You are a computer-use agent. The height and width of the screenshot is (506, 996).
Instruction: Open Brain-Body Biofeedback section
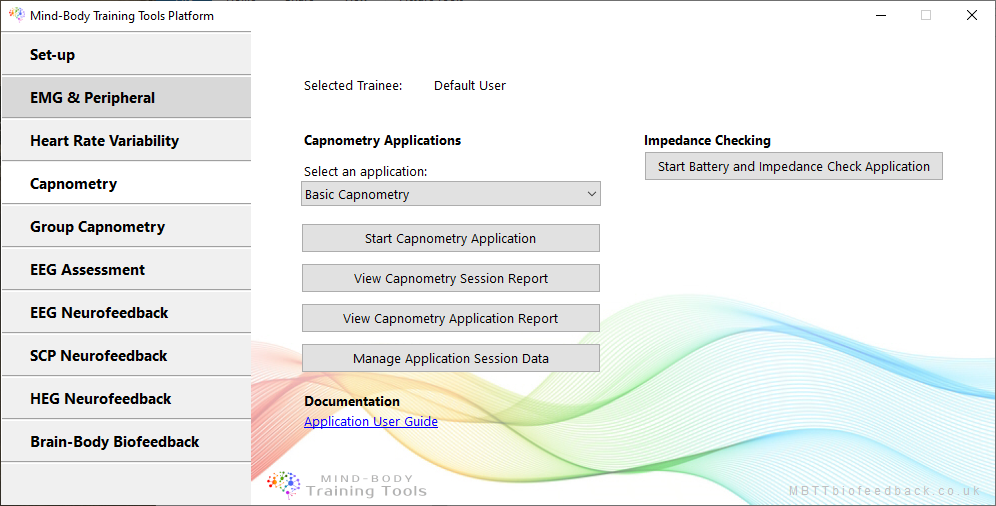tap(126, 441)
